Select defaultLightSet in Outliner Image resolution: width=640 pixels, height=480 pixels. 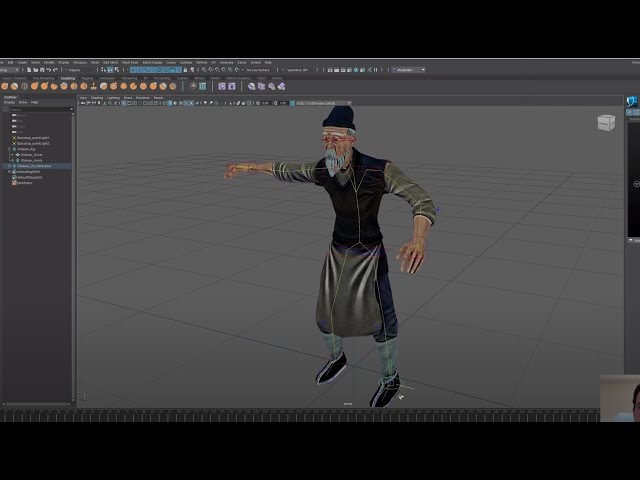pos(29,172)
